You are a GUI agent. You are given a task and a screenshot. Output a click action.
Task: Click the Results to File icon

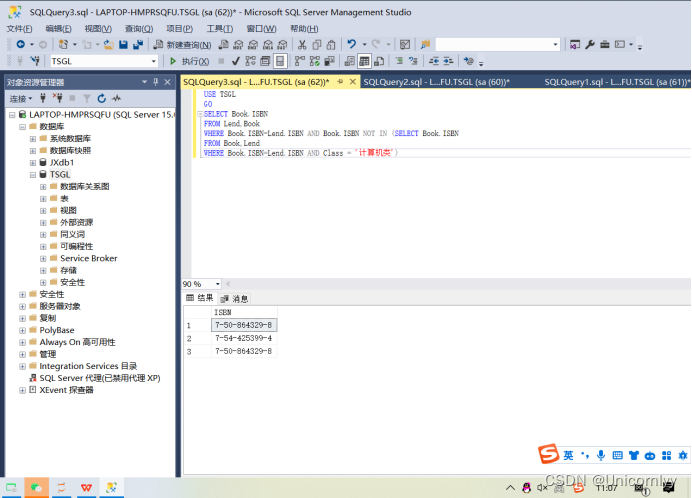pos(379,61)
